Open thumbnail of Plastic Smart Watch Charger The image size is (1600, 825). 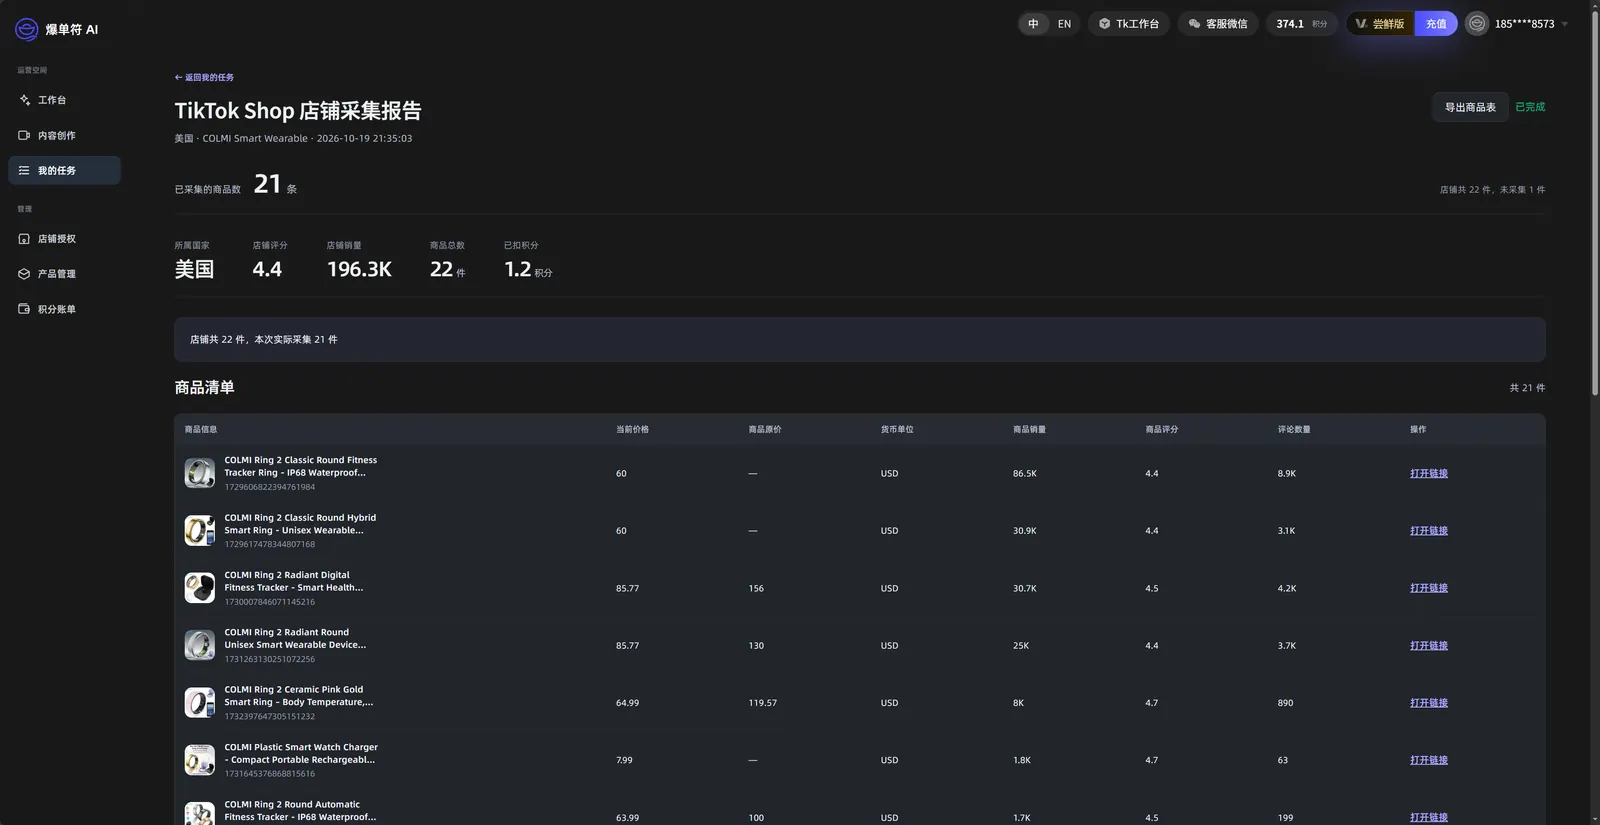pyautogui.click(x=200, y=760)
